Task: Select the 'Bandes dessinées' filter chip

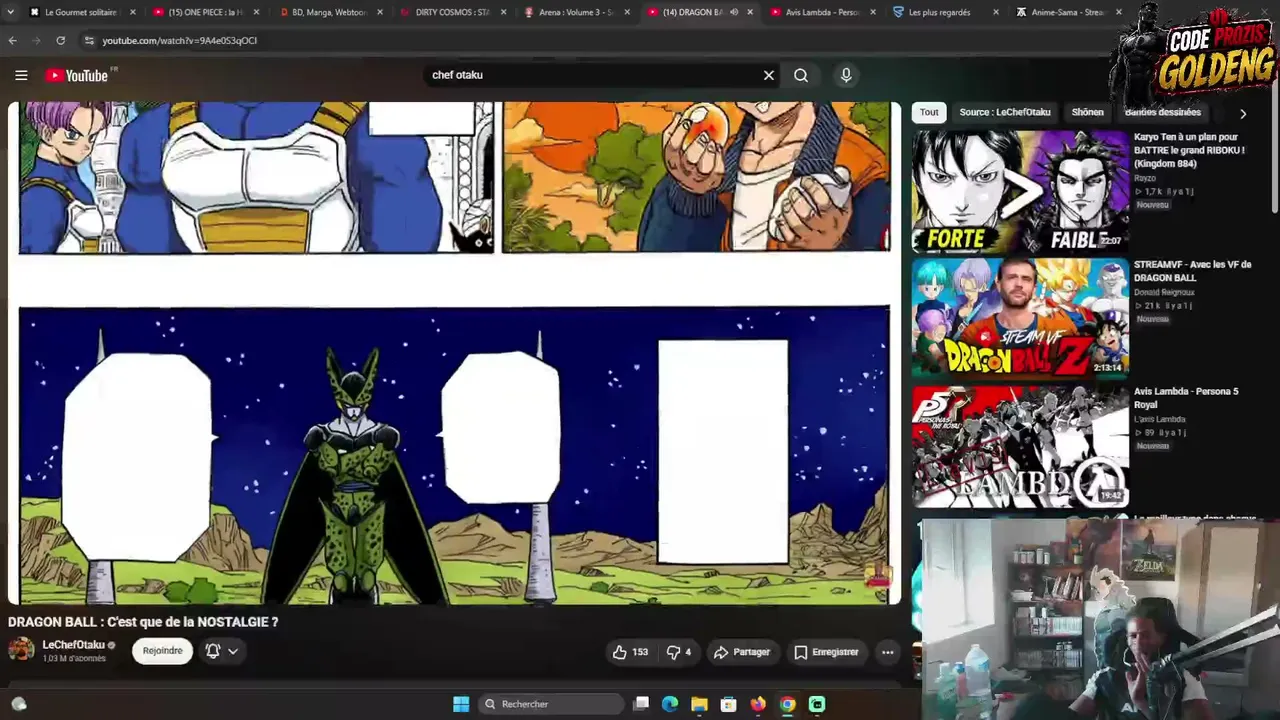Action: (x=1163, y=112)
